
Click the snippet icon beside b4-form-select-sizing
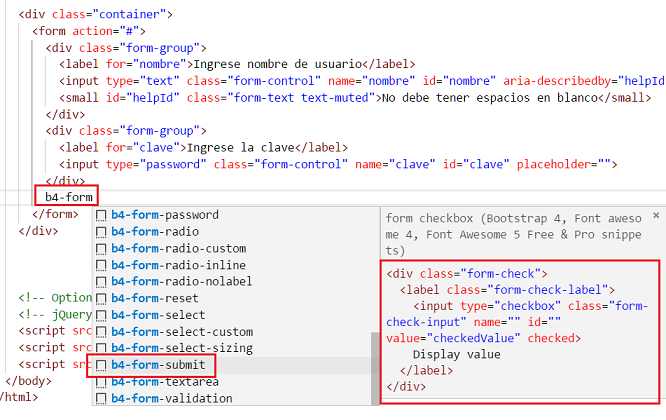[101, 349]
